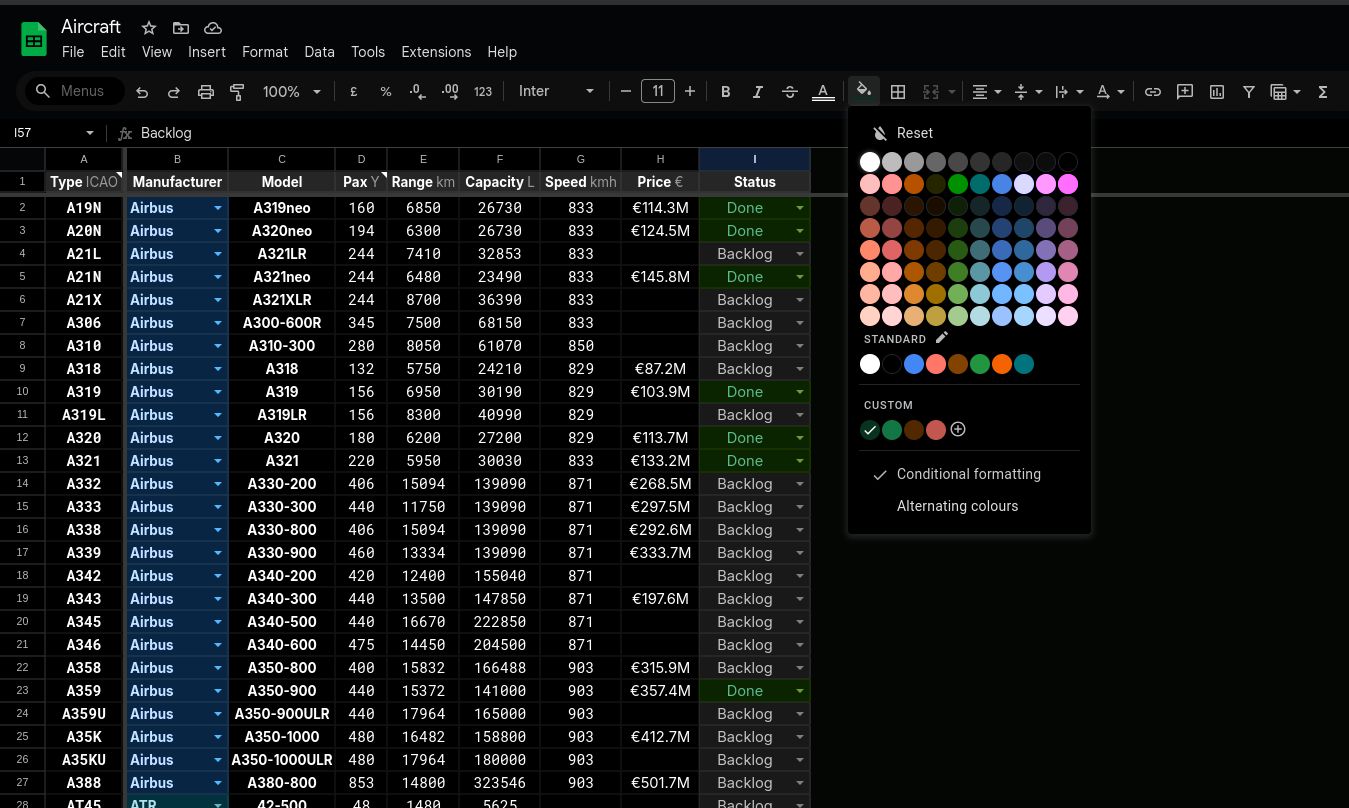Open the Insert menu
The height and width of the screenshot is (808, 1349).
point(207,52)
